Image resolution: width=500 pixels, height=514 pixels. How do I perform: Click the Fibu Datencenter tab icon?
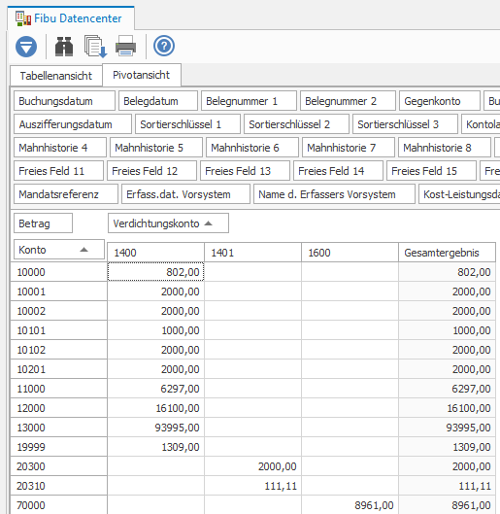pos(23,19)
